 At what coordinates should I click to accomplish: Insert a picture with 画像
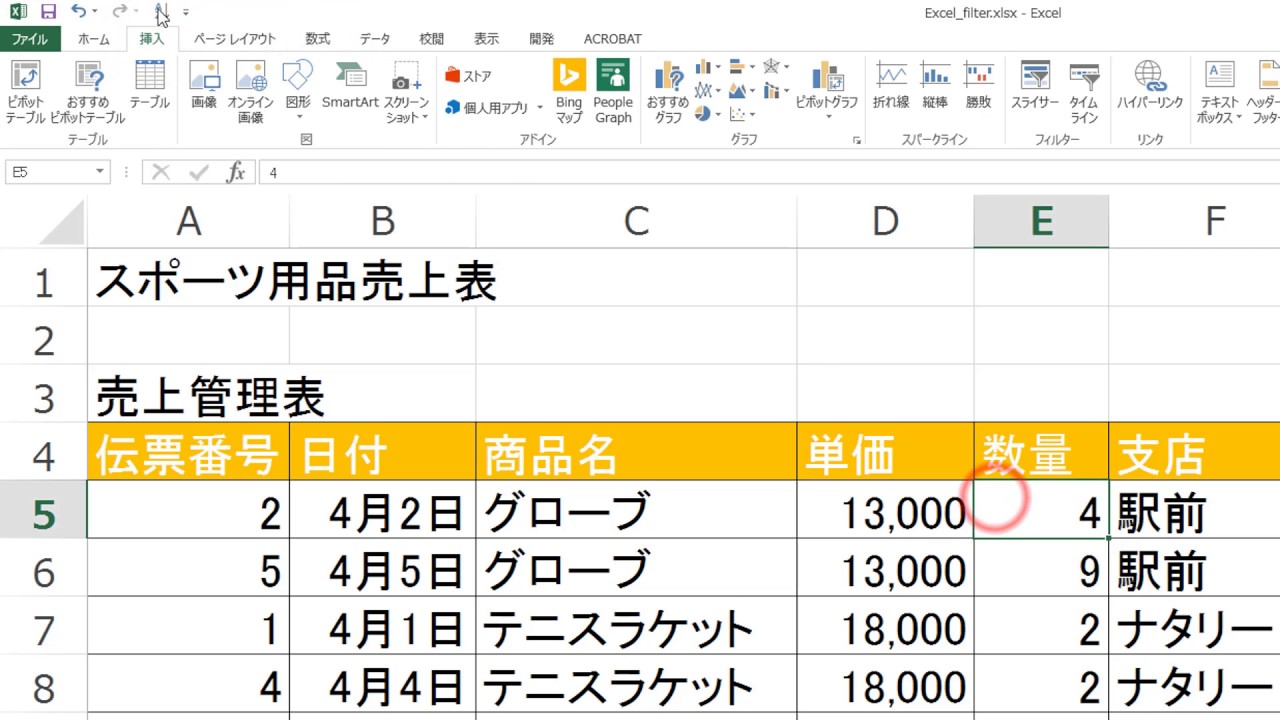204,85
